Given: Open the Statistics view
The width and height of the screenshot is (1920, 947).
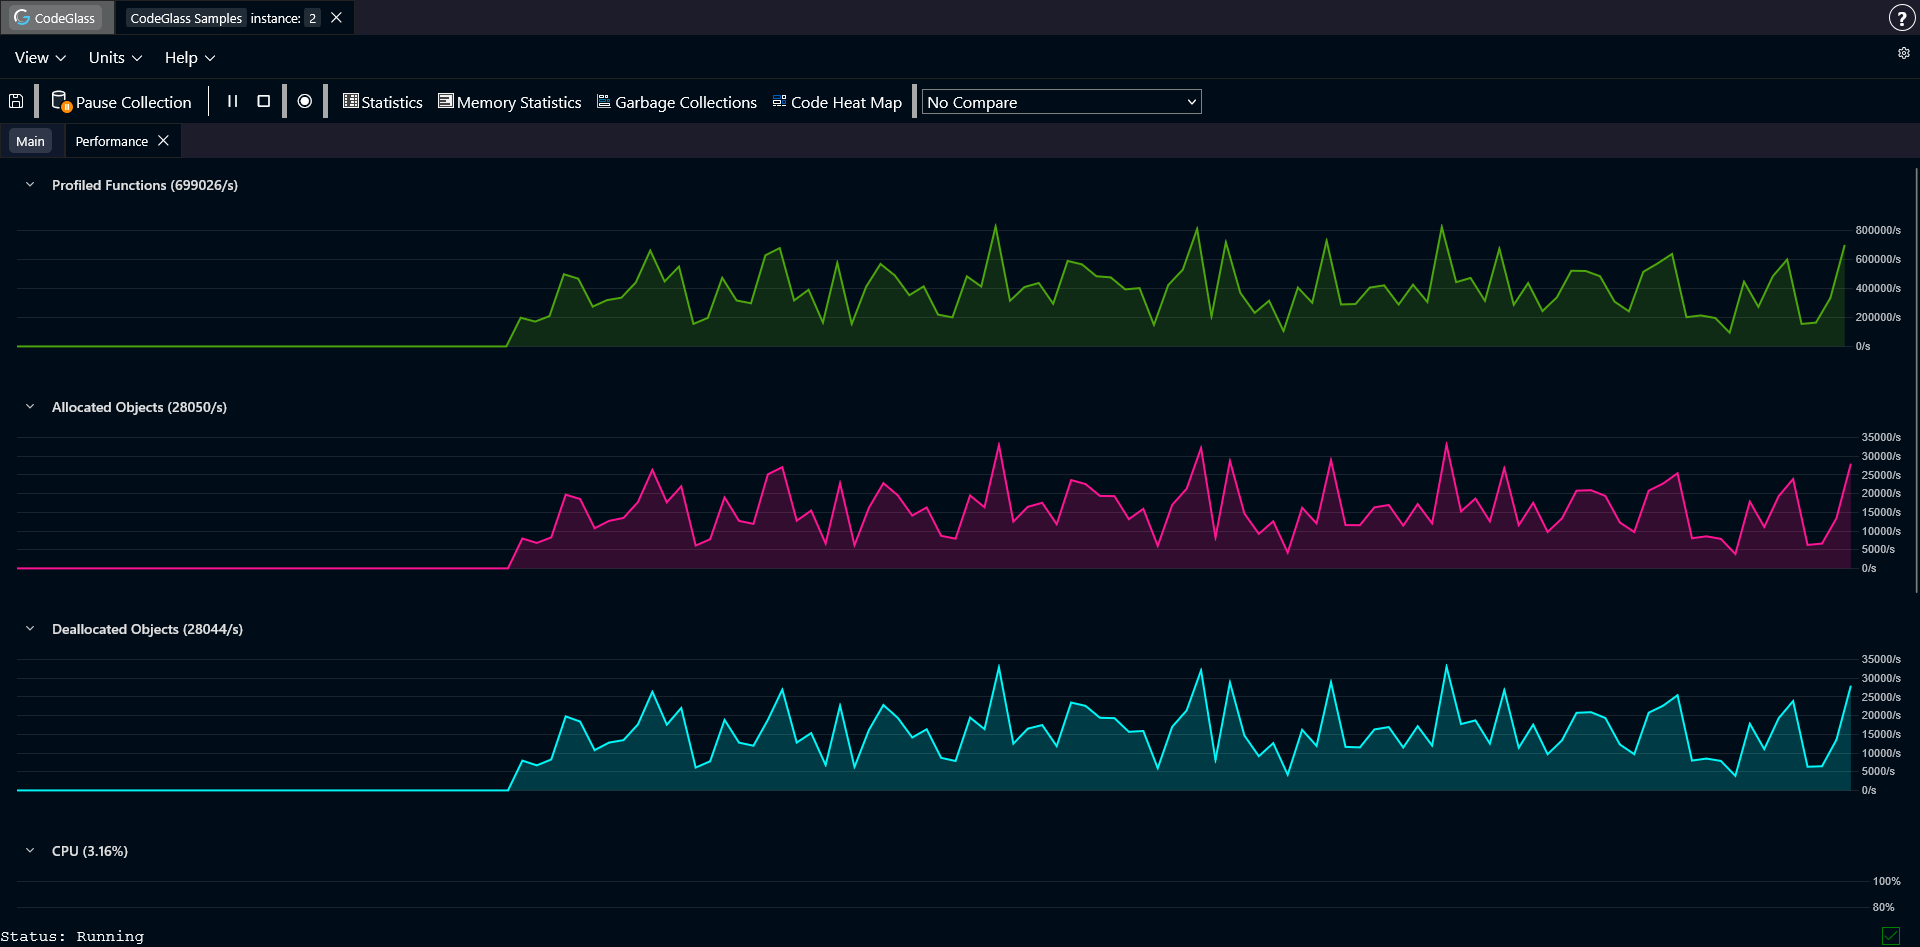Looking at the screenshot, I should (383, 102).
